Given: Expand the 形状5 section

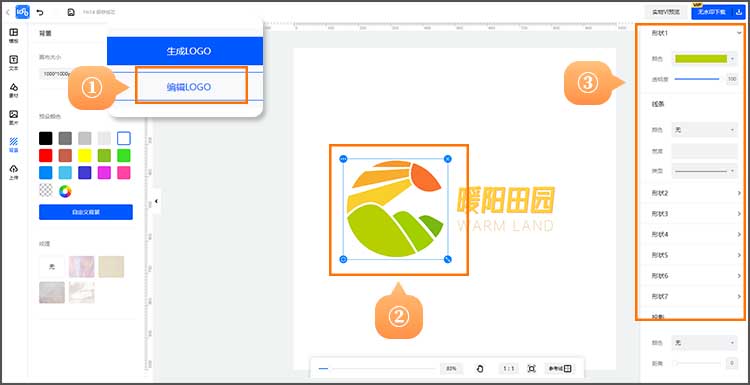Looking at the screenshot, I should [x=696, y=255].
